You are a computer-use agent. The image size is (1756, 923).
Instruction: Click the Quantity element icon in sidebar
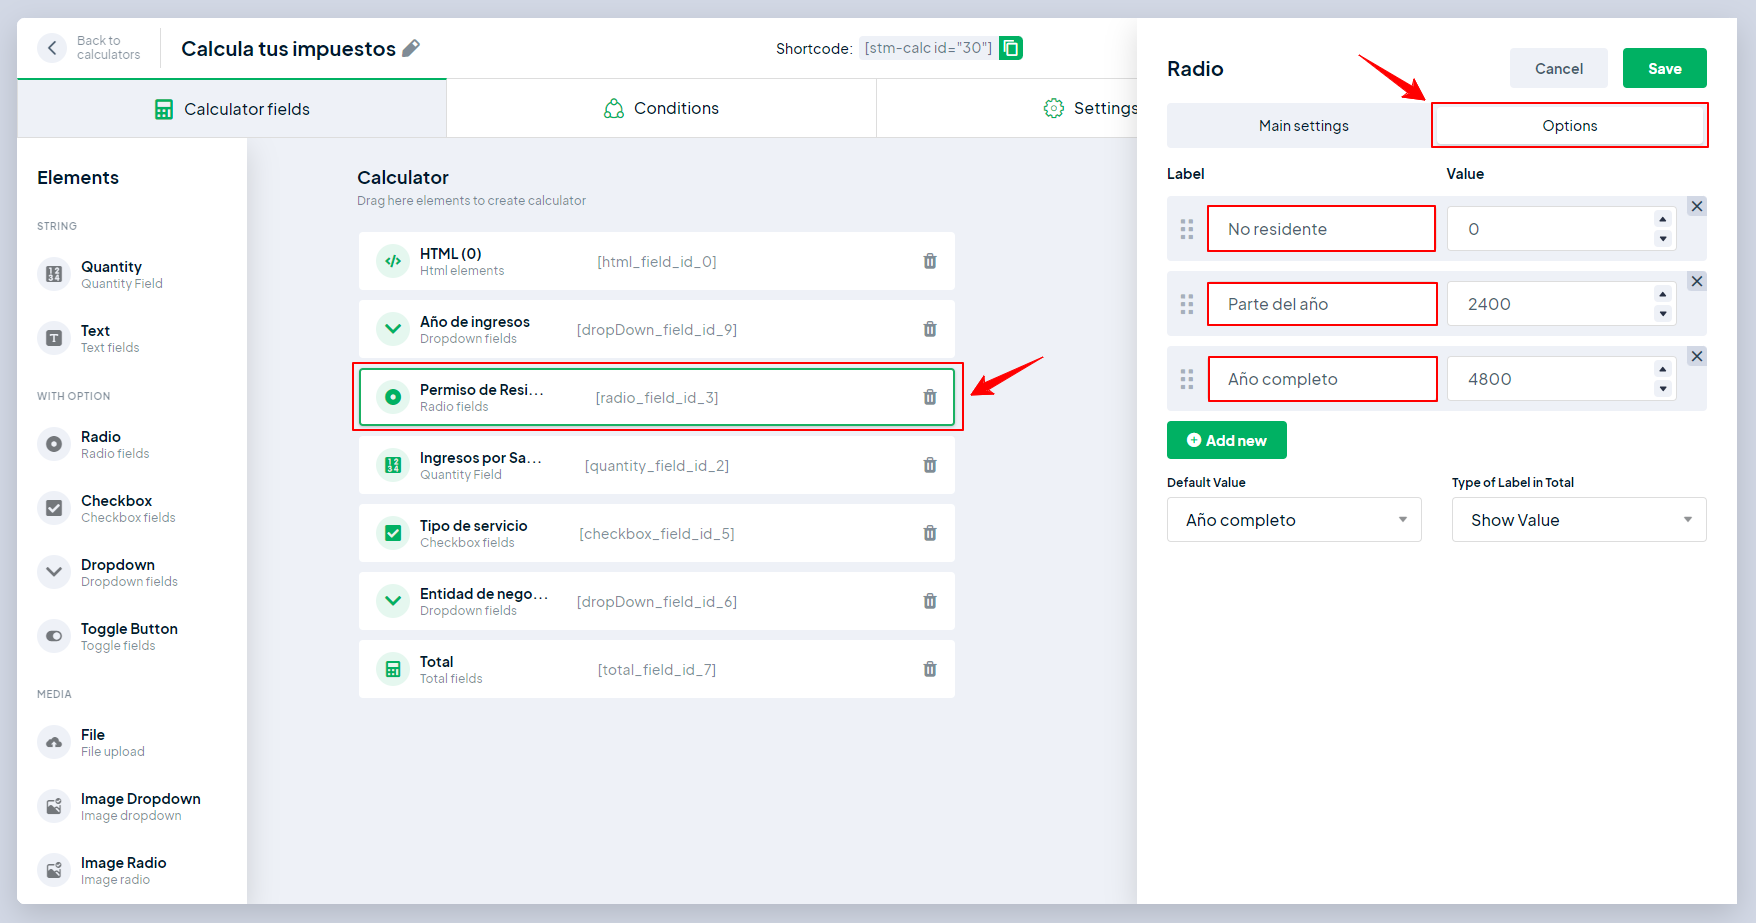pyautogui.click(x=54, y=274)
